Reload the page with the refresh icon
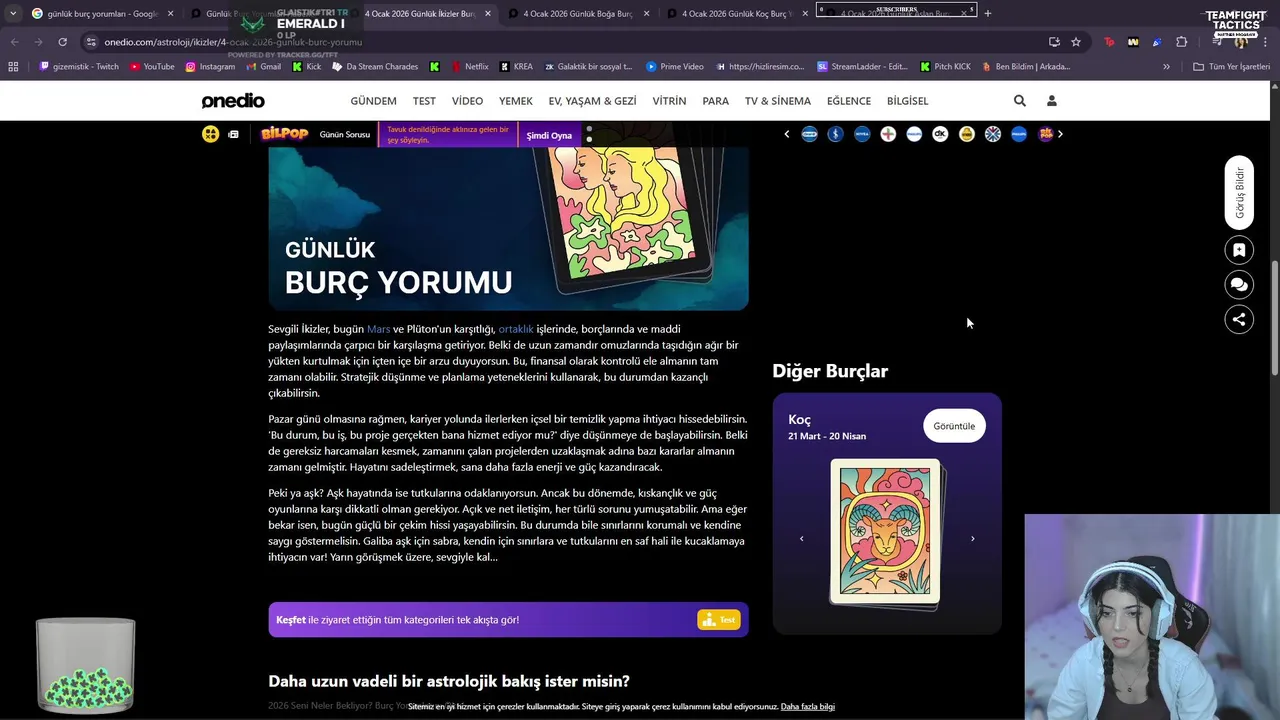This screenshot has height=720, width=1280. point(62,42)
